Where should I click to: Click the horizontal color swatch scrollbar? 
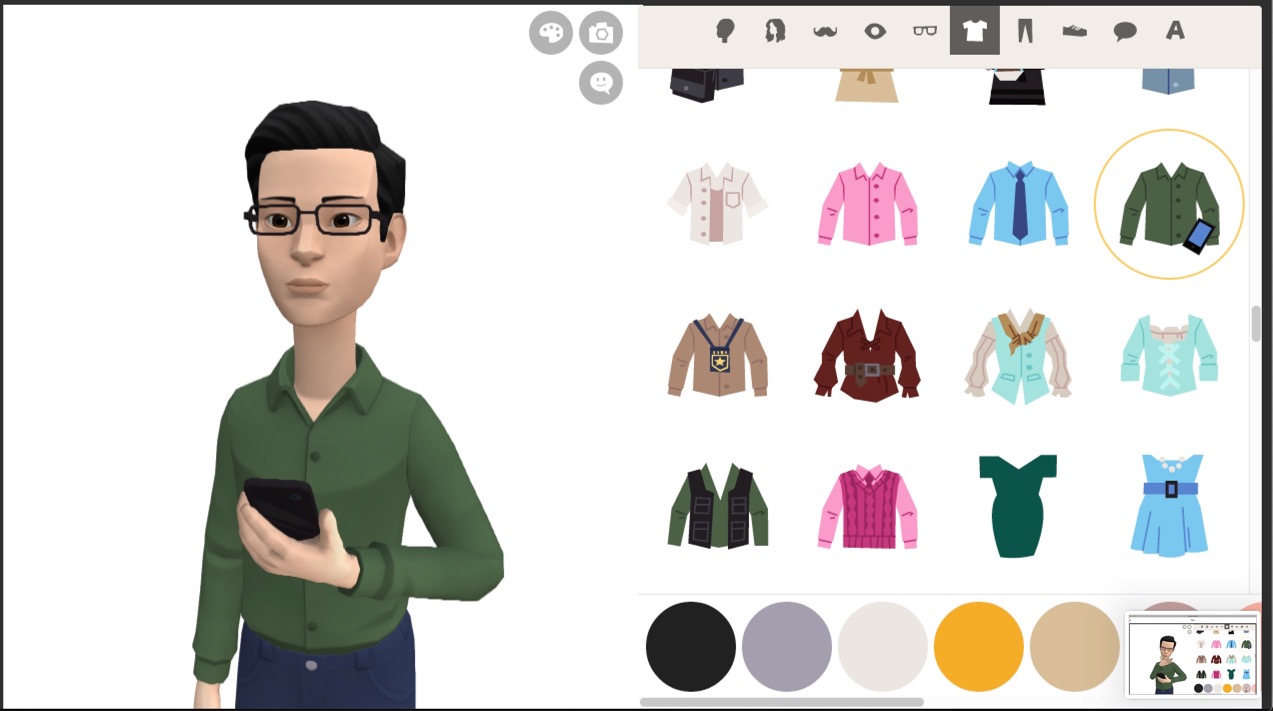(x=781, y=702)
